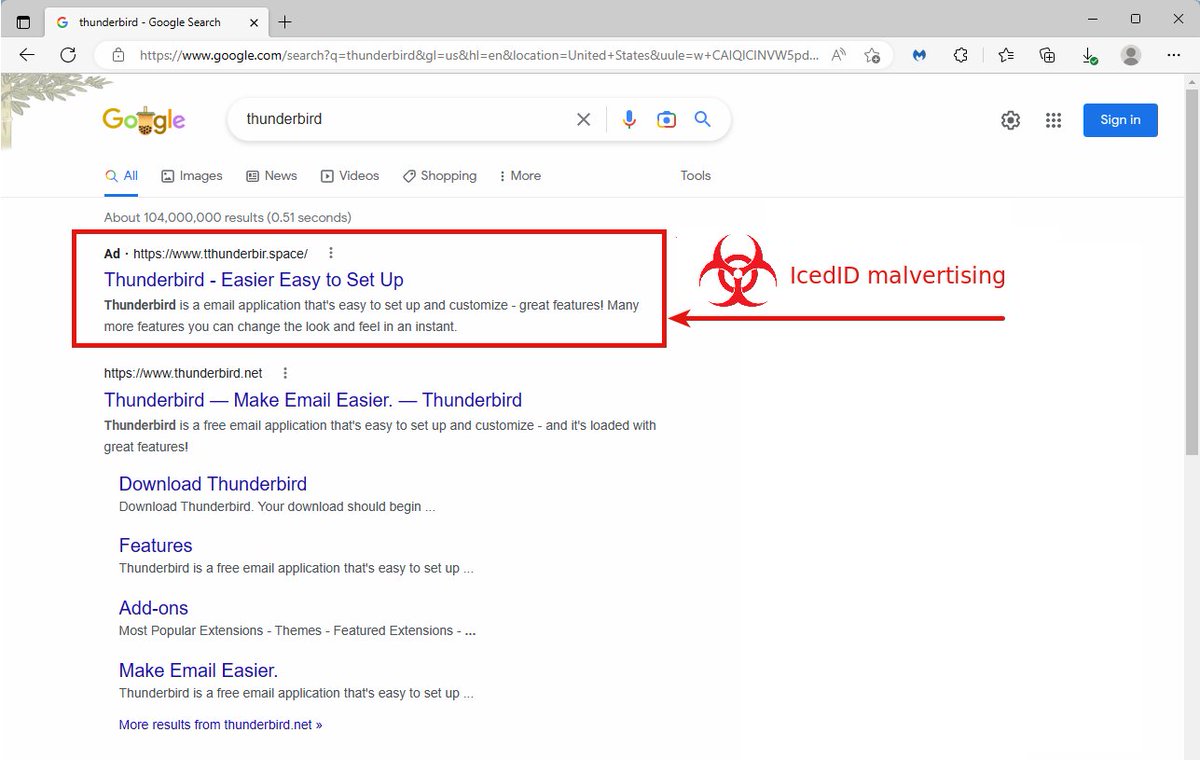
Task: Open the search Tools options
Action: pyautogui.click(x=695, y=176)
